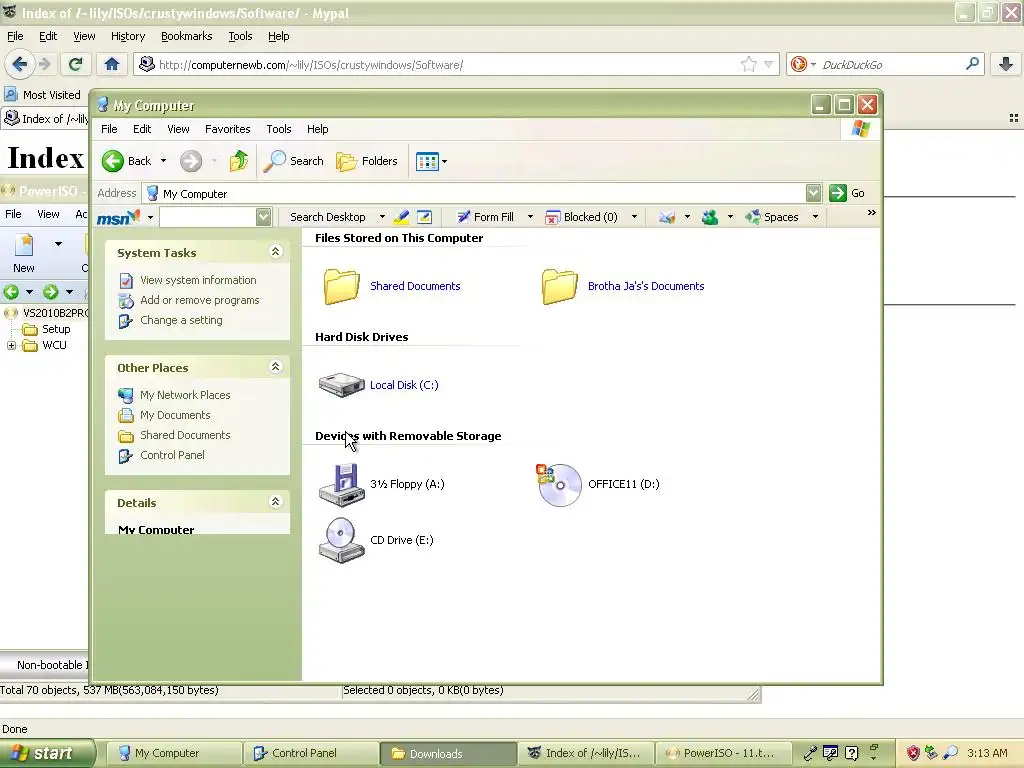
Task: Click the language bar help icon
Action: [852, 753]
